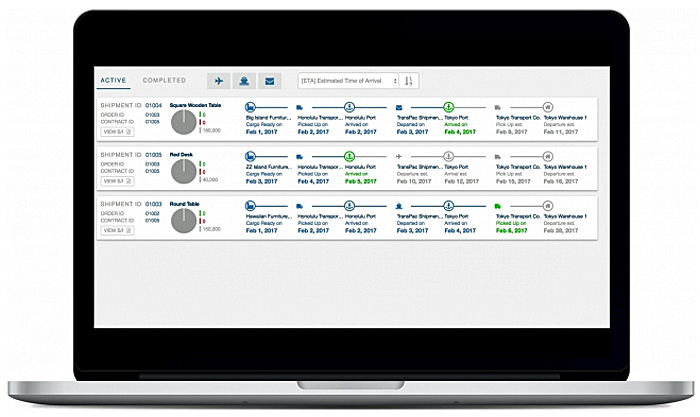Click Feb 15, 2017 pick up estimate
Screen dimensions: 700x417
click(513, 181)
